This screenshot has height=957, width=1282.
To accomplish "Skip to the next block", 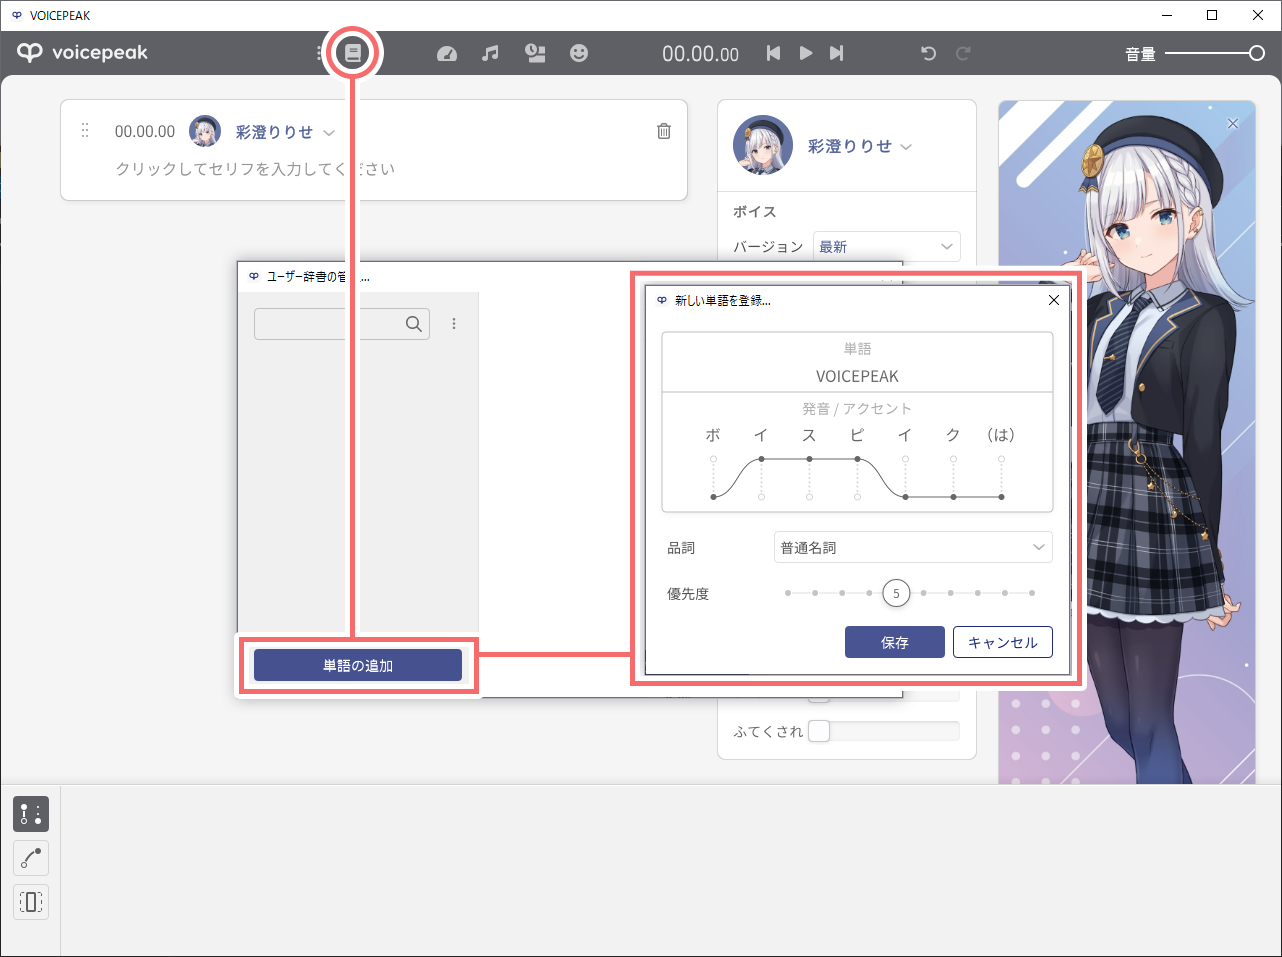I will point(837,54).
